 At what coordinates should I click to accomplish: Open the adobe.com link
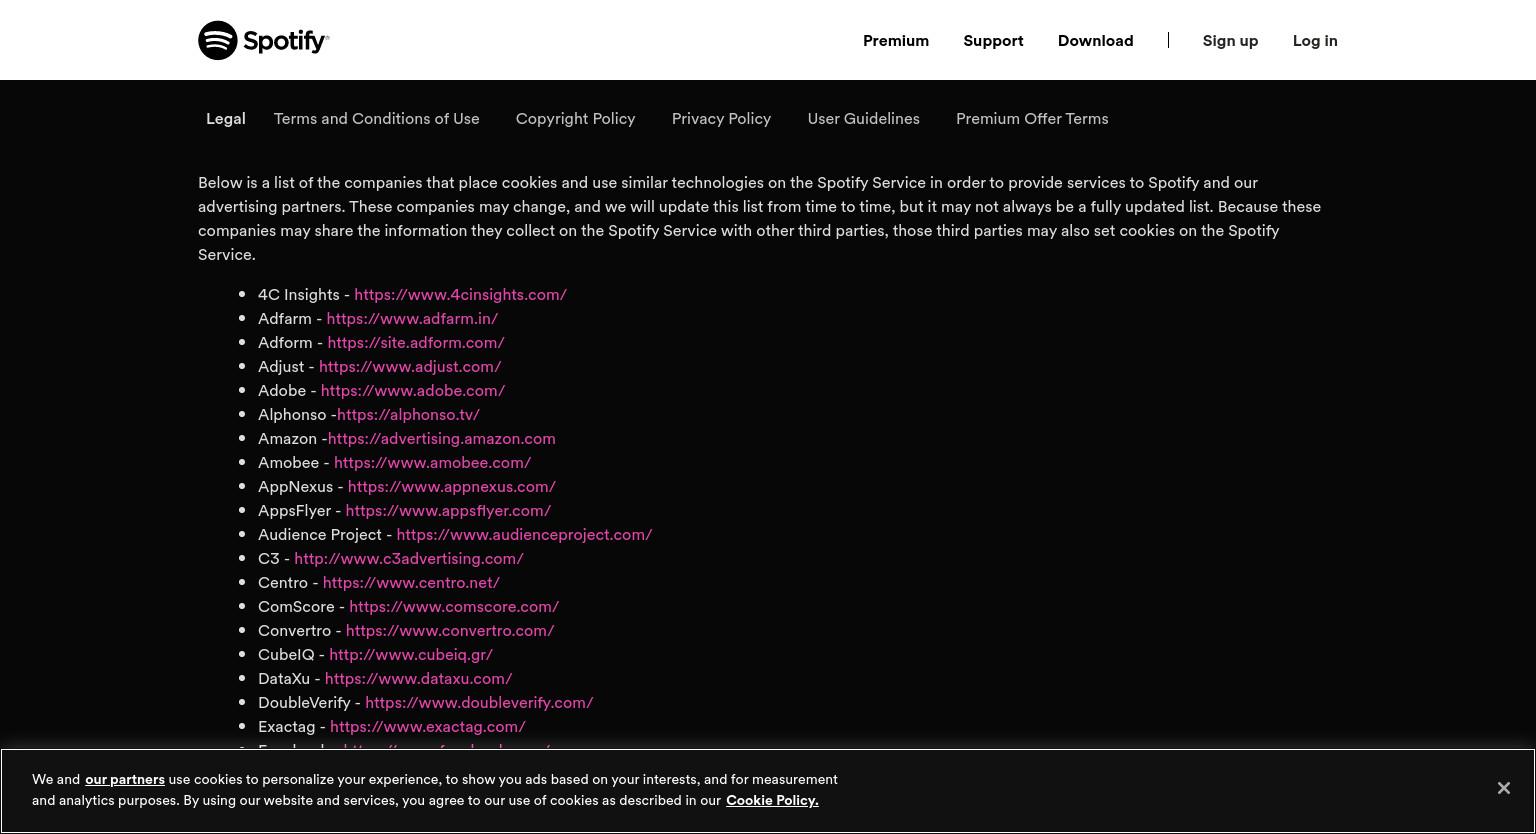[413, 390]
